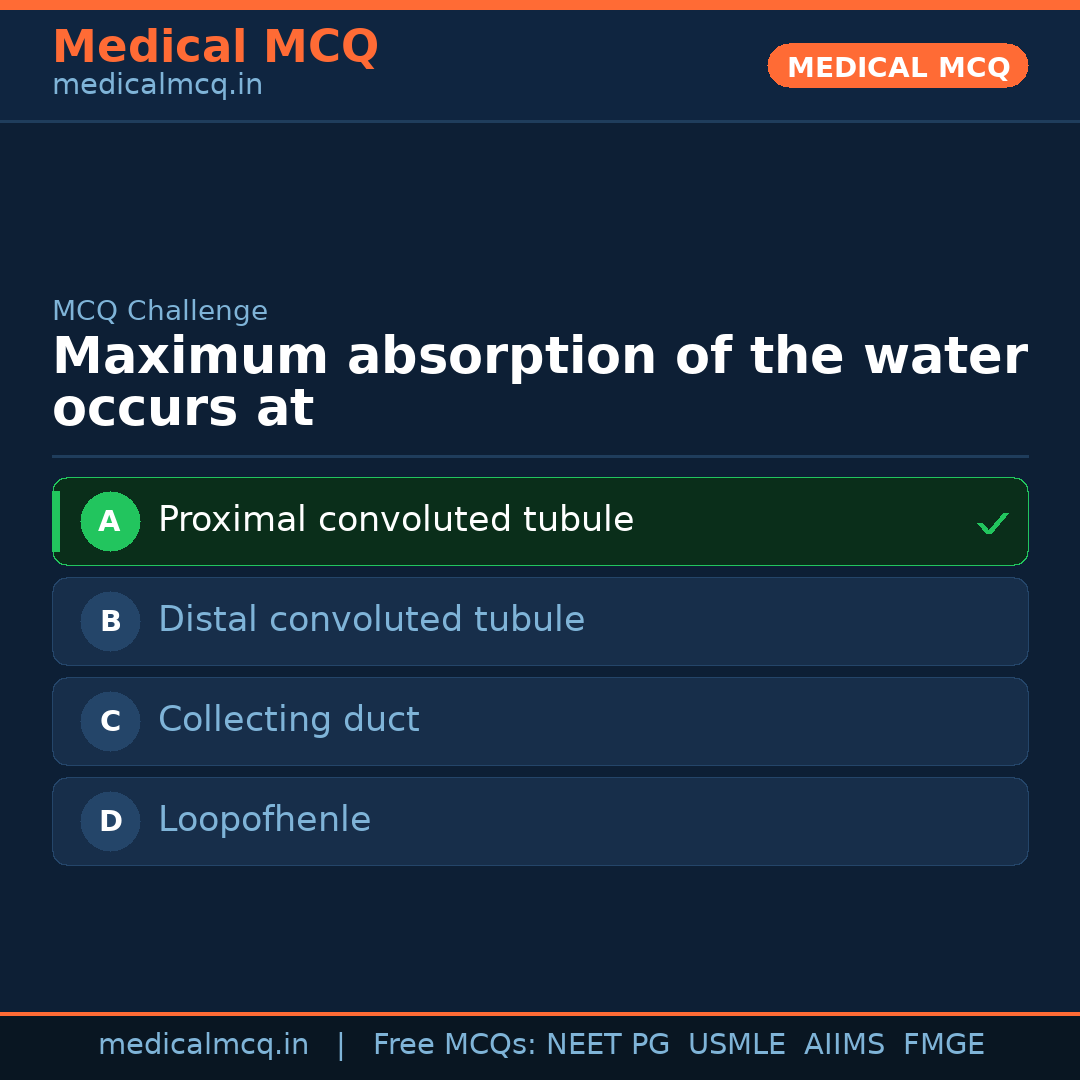Viewport: 1080px width, 1080px height.
Task: Open medicalmcq.in link in the footer
Action: [203, 1045]
